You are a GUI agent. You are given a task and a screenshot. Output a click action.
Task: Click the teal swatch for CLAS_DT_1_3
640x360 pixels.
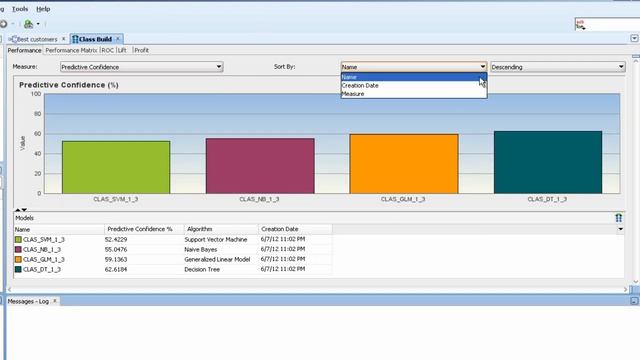[x=18, y=269]
